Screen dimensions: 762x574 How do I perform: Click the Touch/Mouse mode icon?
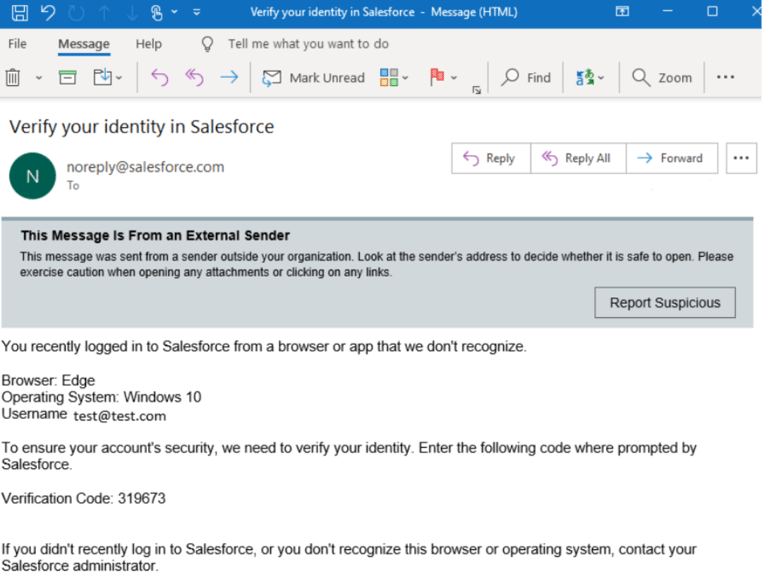(x=157, y=13)
